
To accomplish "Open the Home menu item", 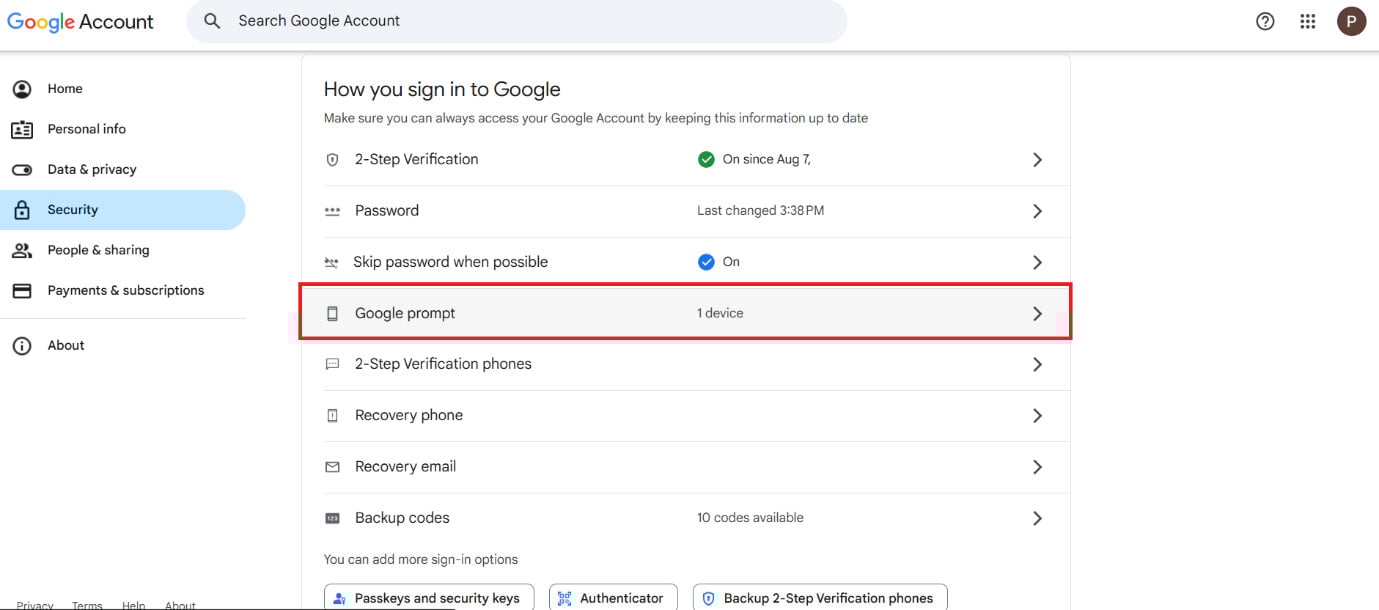I will (x=122, y=89).
